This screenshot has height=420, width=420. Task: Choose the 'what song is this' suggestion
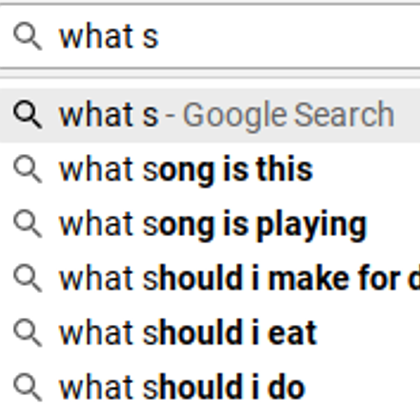(x=210, y=170)
